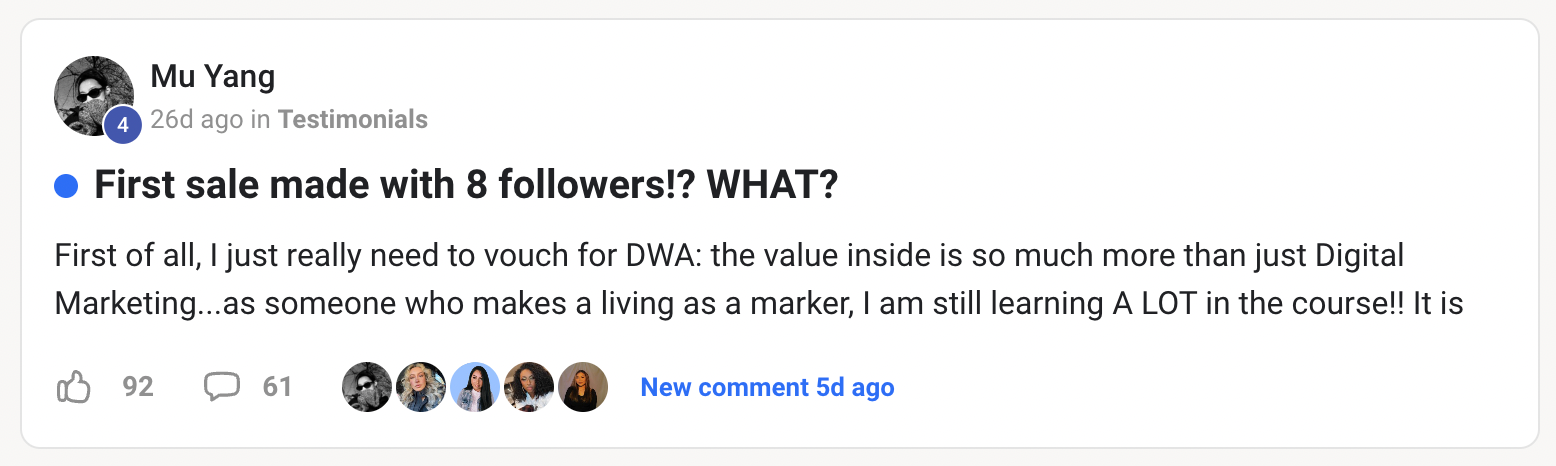Open comments via the speech bubble icon
The width and height of the screenshot is (1556, 466).
(221, 387)
